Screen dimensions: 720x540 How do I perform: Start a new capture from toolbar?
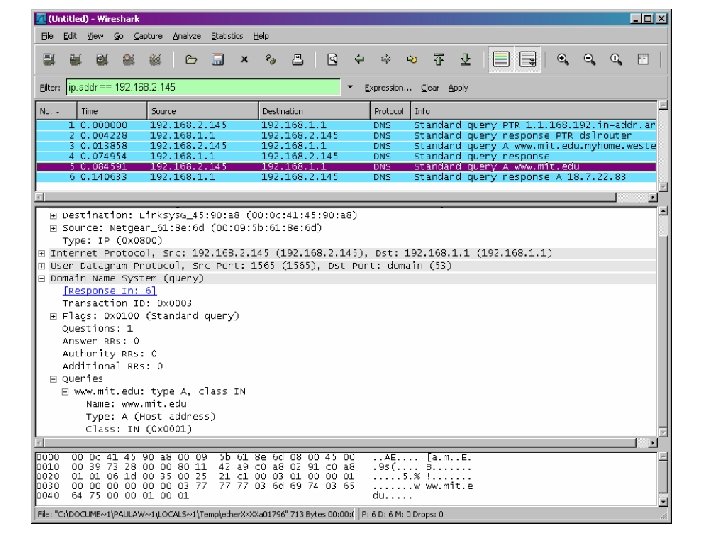tap(102, 60)
